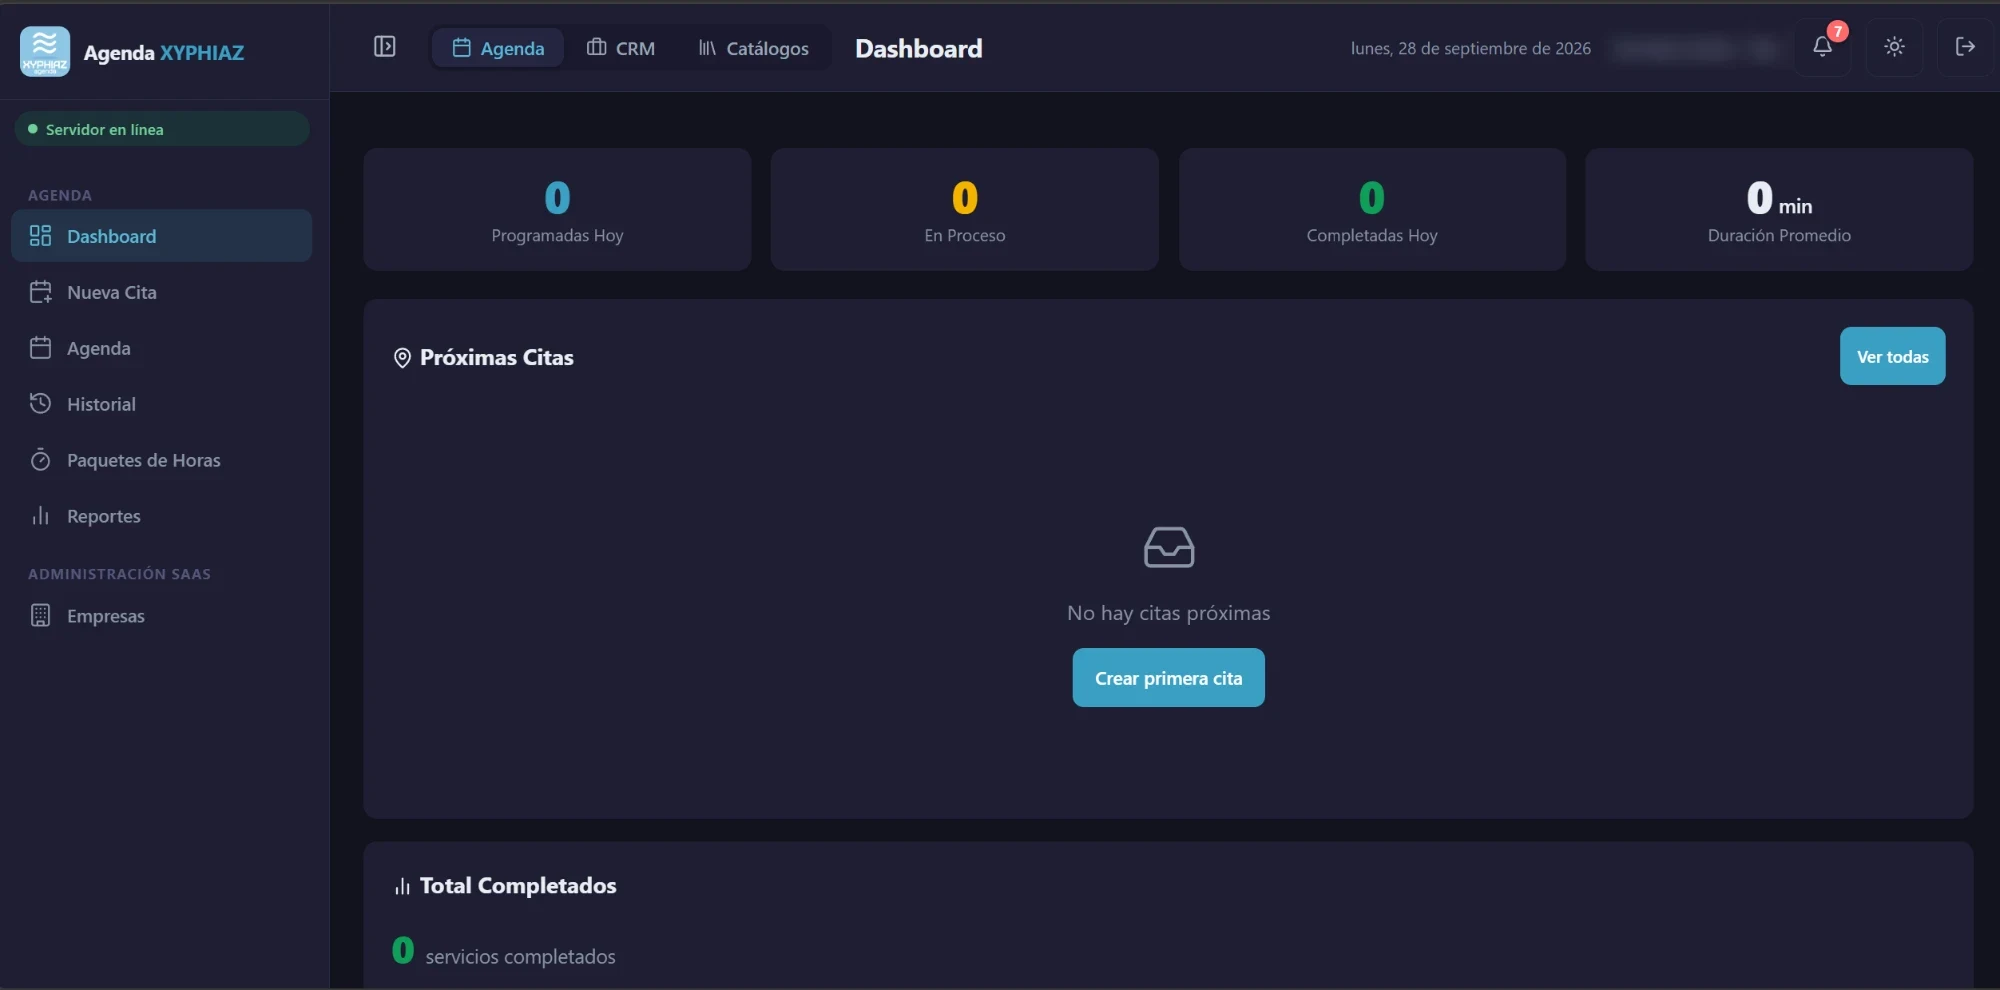Click the Próximas Citas heading

pos(496,357)
